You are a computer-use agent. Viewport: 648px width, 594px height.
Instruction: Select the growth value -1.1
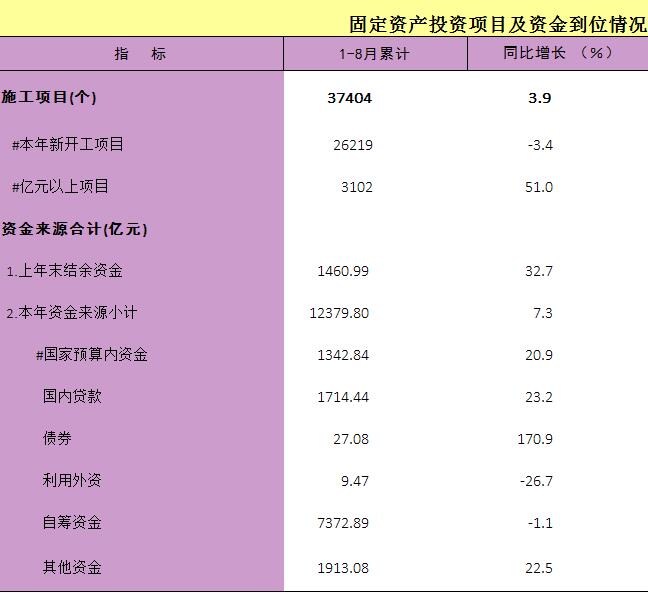(540, 523)
